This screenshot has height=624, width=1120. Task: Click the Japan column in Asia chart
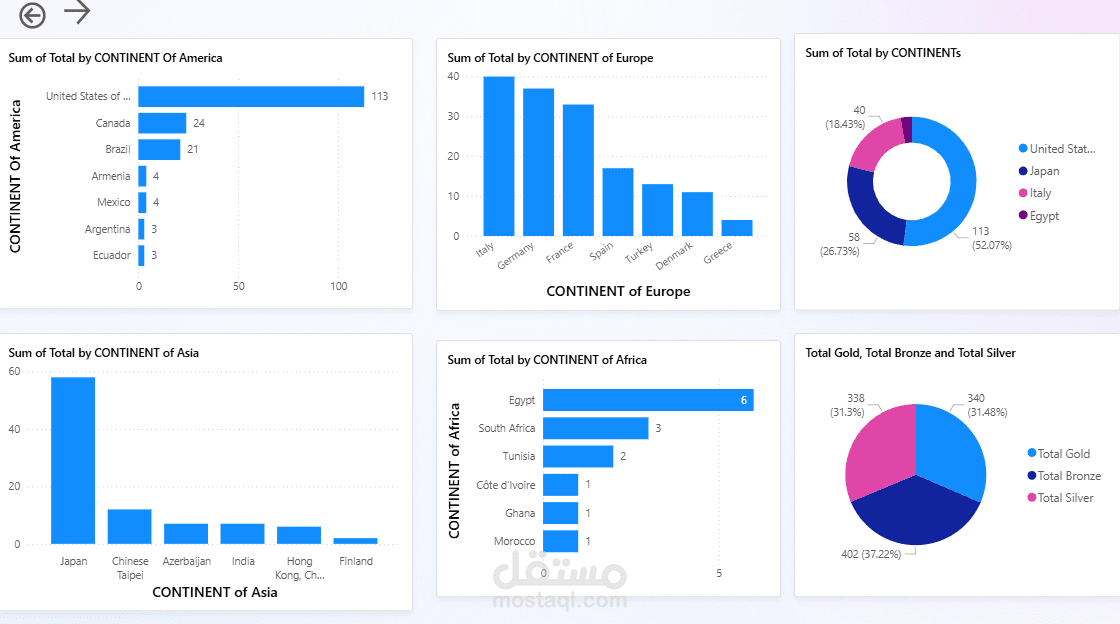click(x=73, y=461)
